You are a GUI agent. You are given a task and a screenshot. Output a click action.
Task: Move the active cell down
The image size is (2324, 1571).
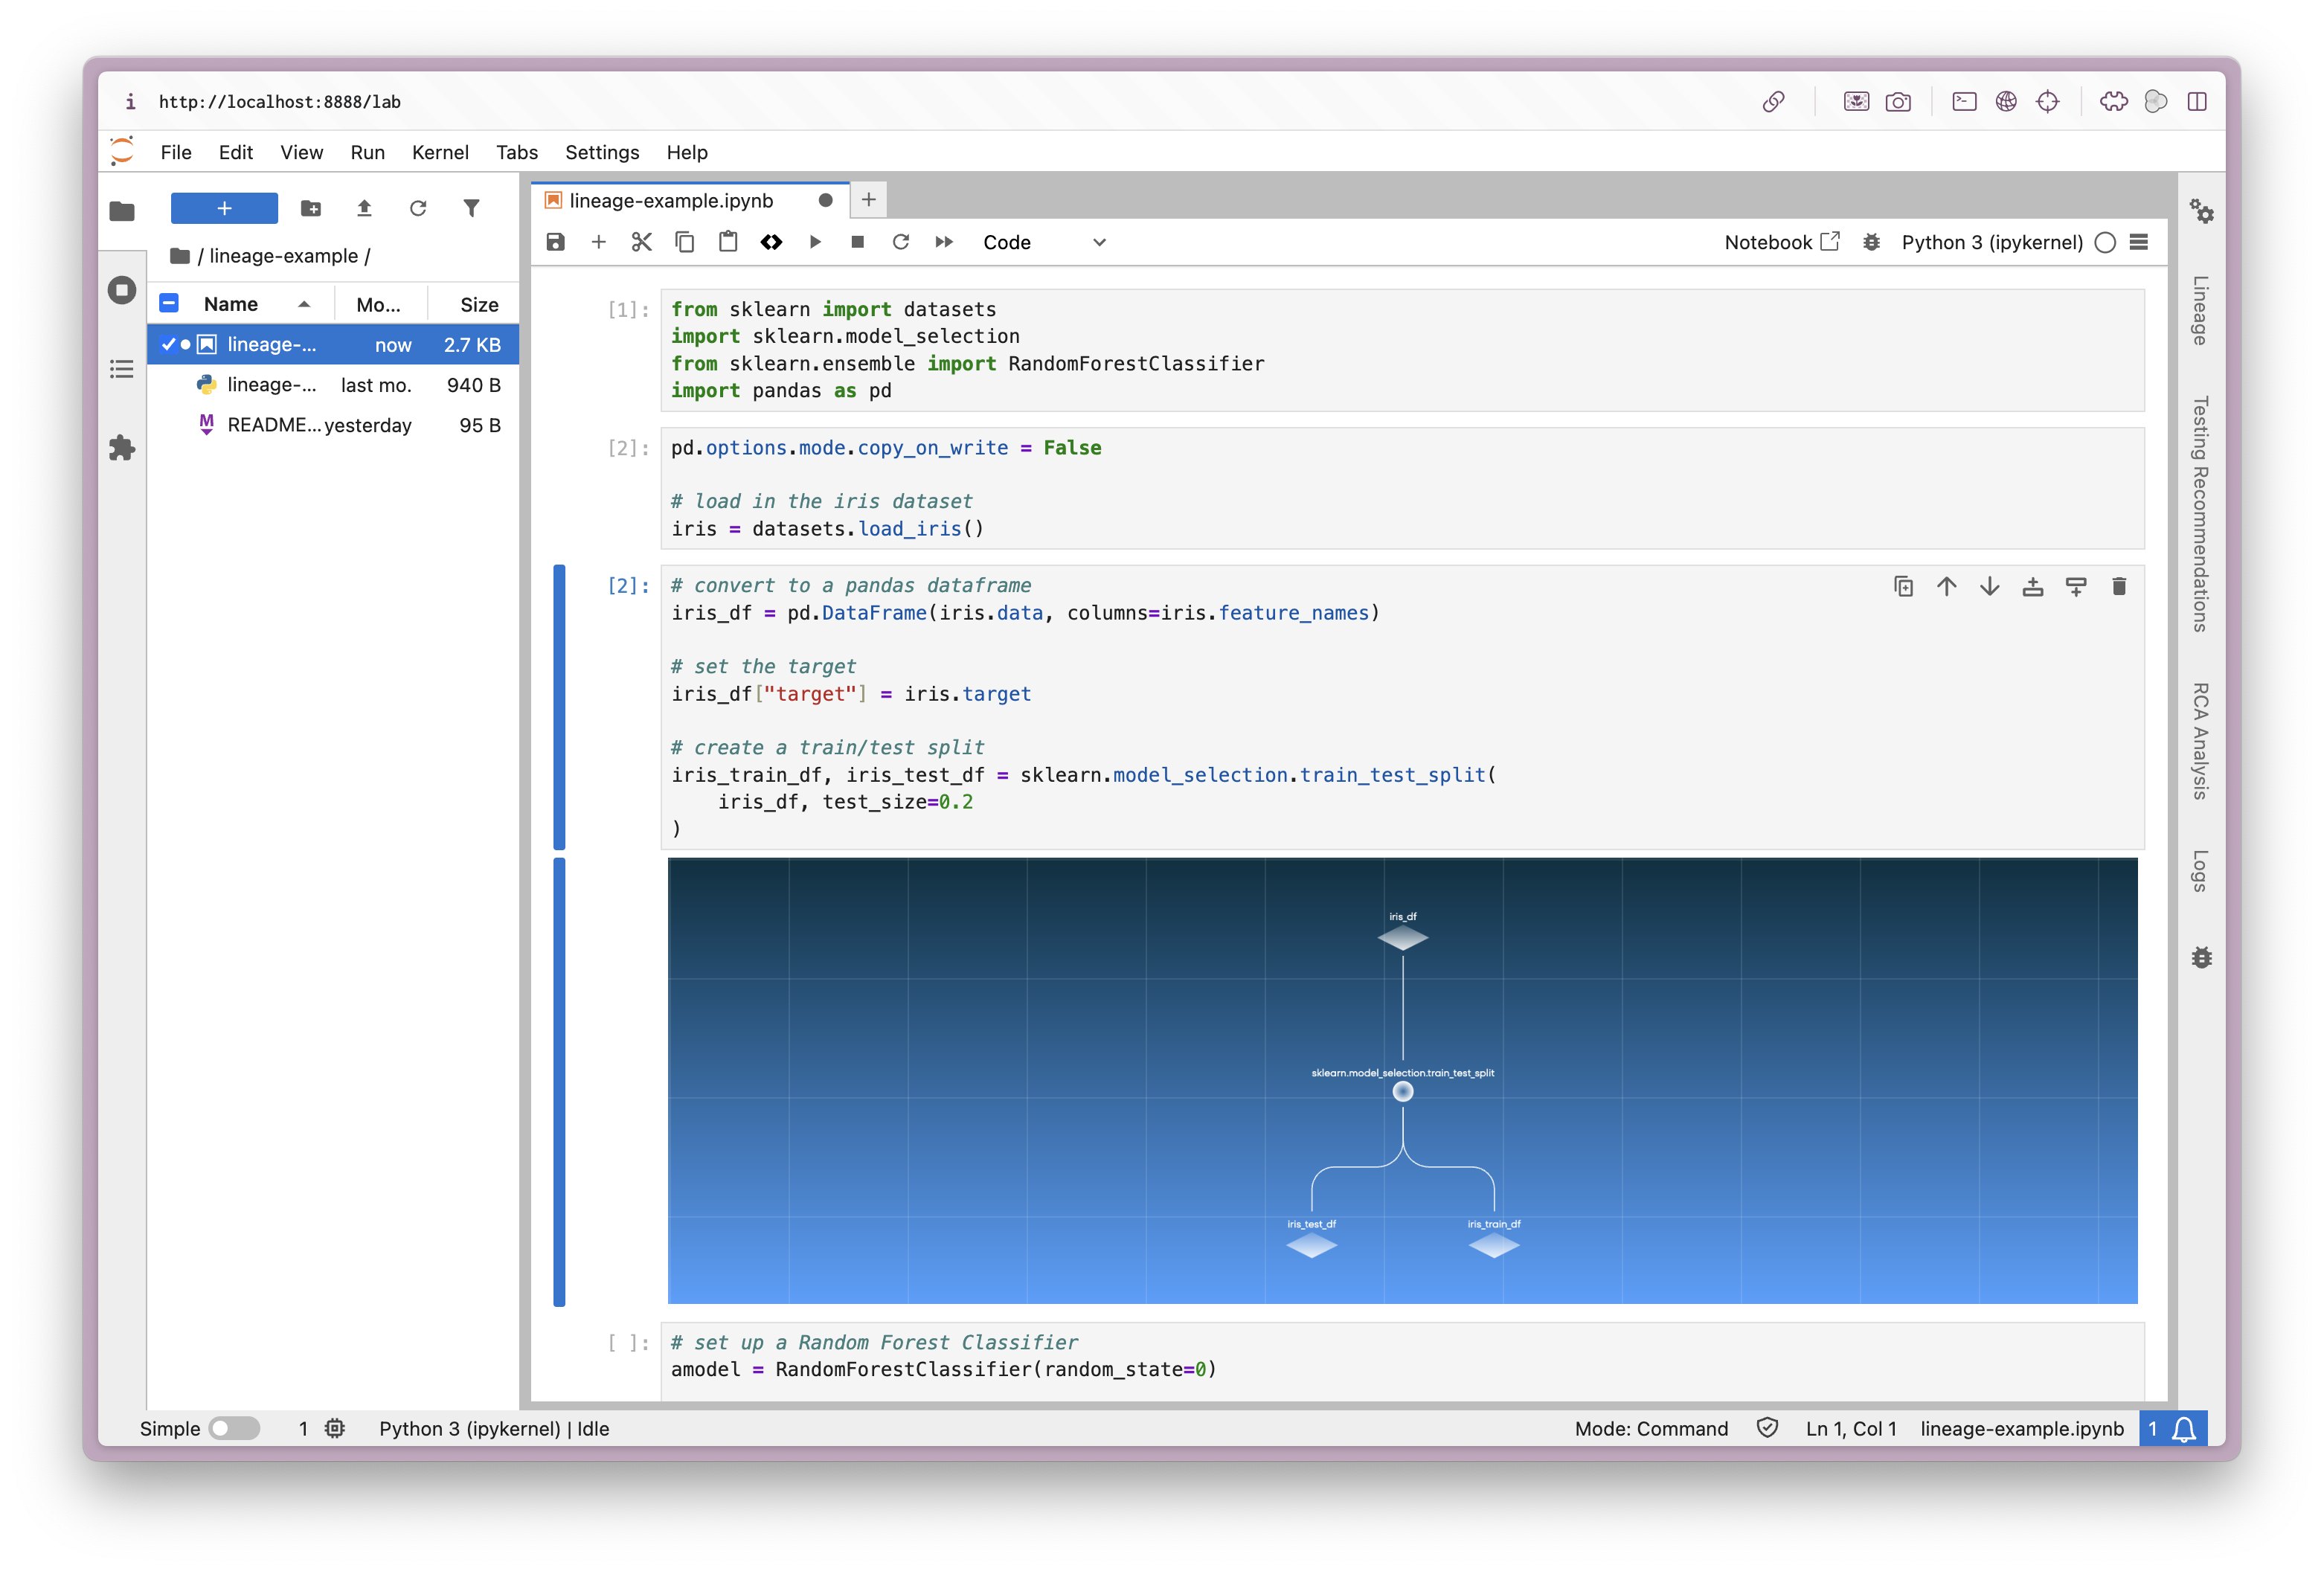pyautogui.click(x=1989, y=587)
